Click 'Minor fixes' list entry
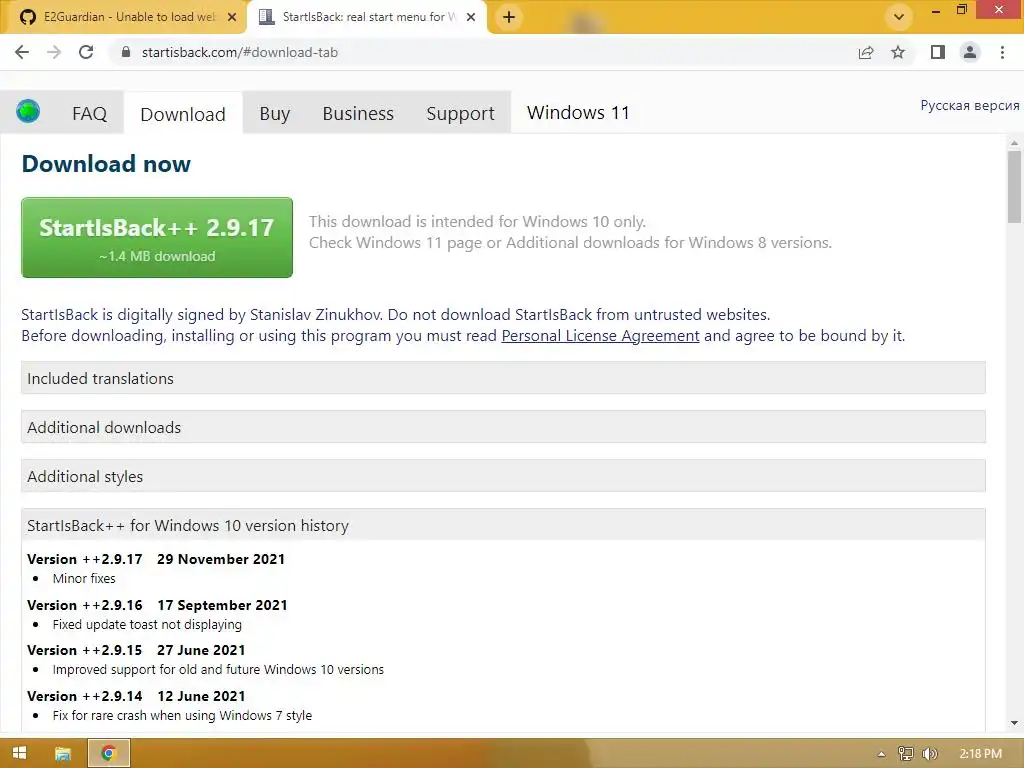This screenshot has height=768, width=1024. point(84,578)
